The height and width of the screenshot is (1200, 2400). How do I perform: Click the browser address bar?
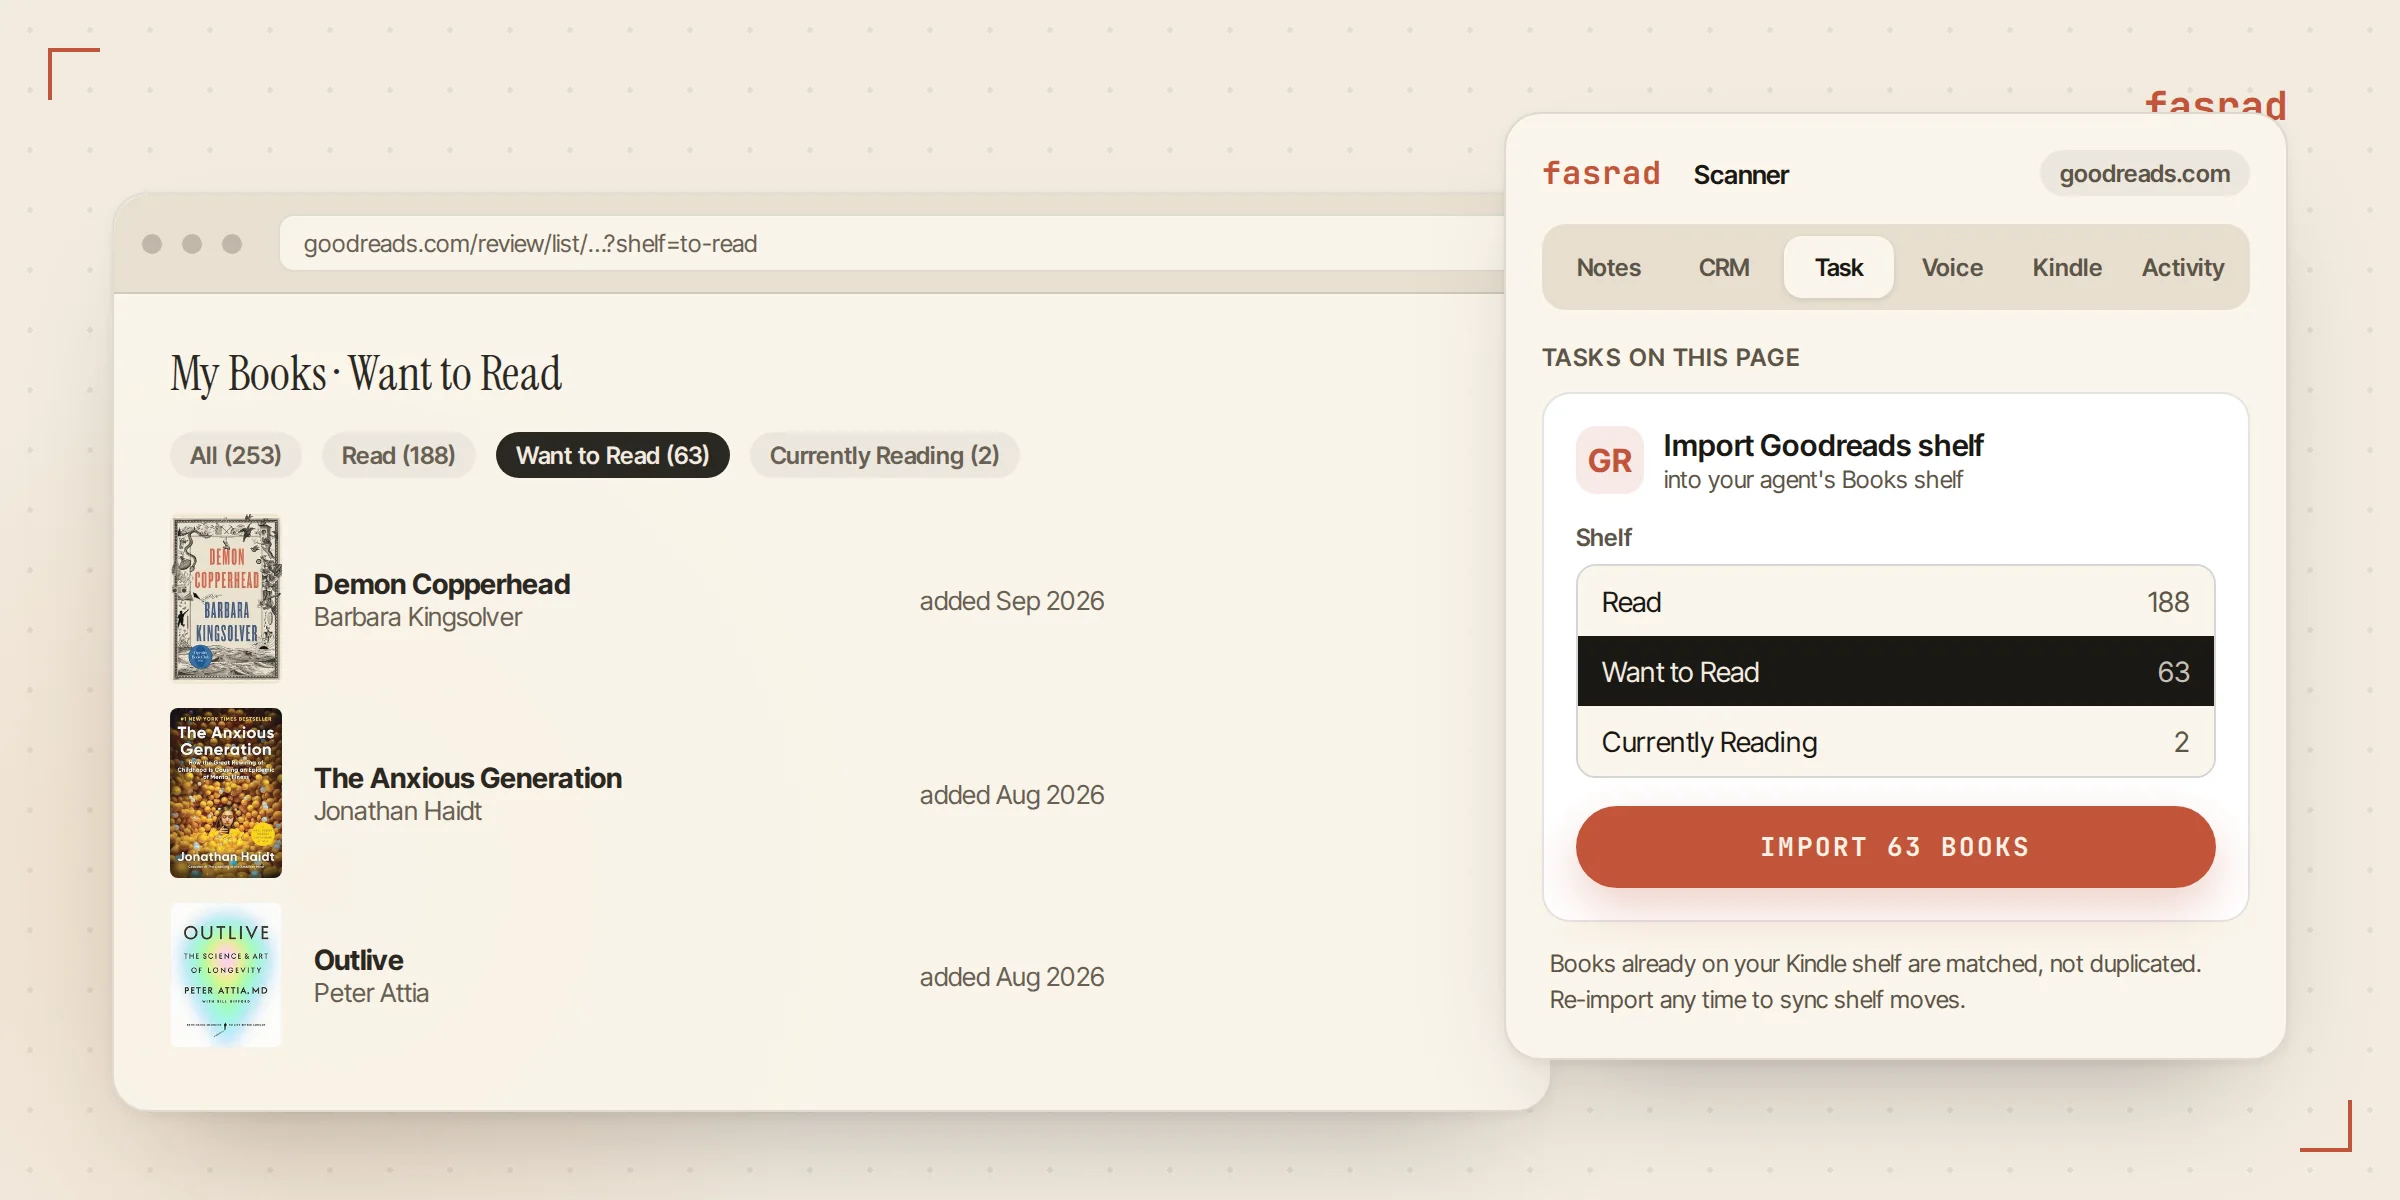pos(892,243)
